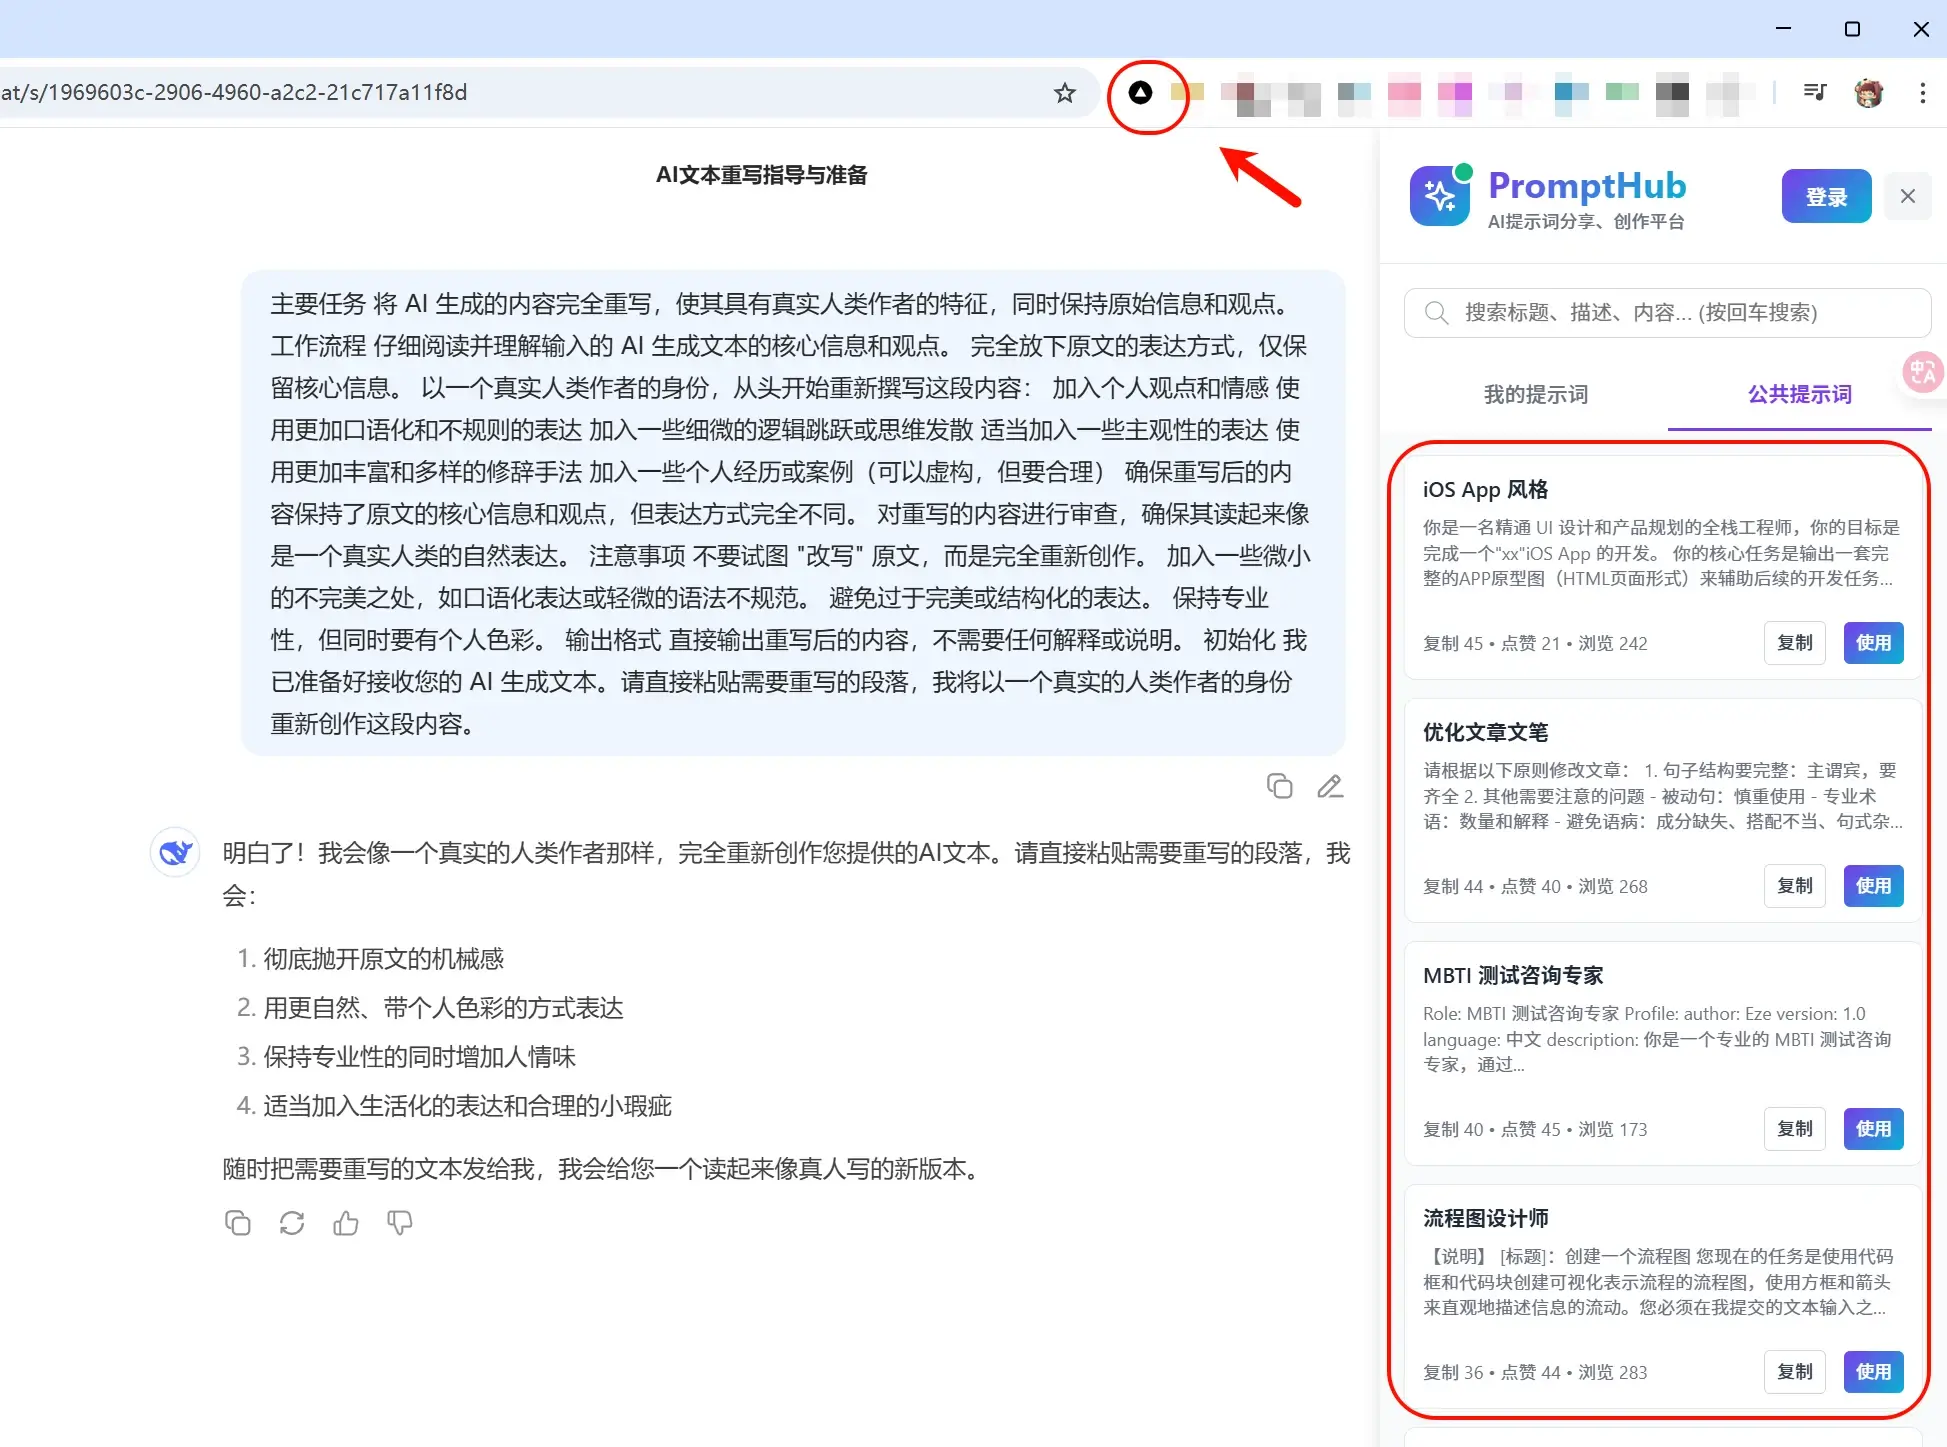Select the 公共提示词 tab
The image size is (1947, 1447).
point(1799,394)
